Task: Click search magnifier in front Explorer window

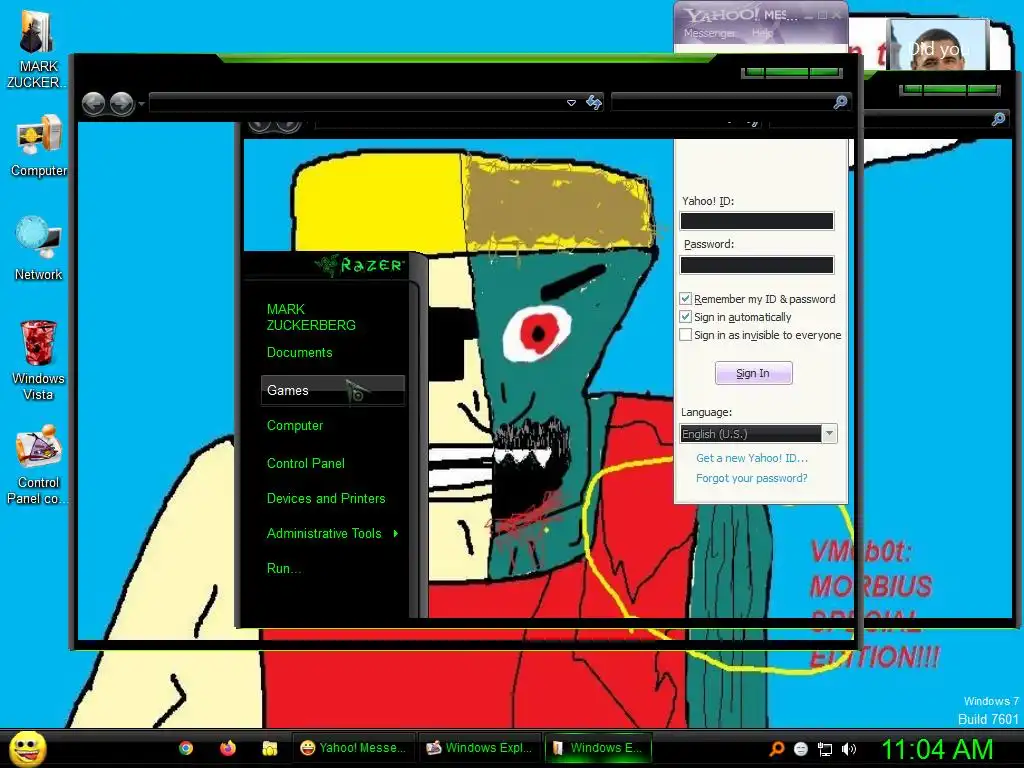Action: [x=840, y=102]
